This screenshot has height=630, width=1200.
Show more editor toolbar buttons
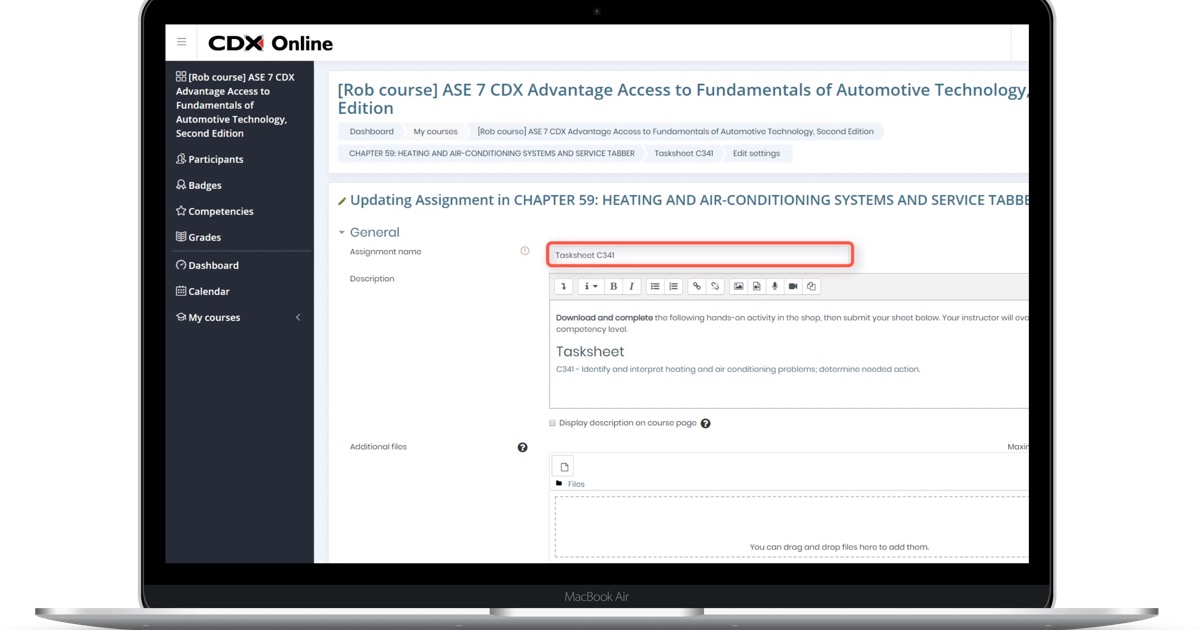[x=564, y=287]
